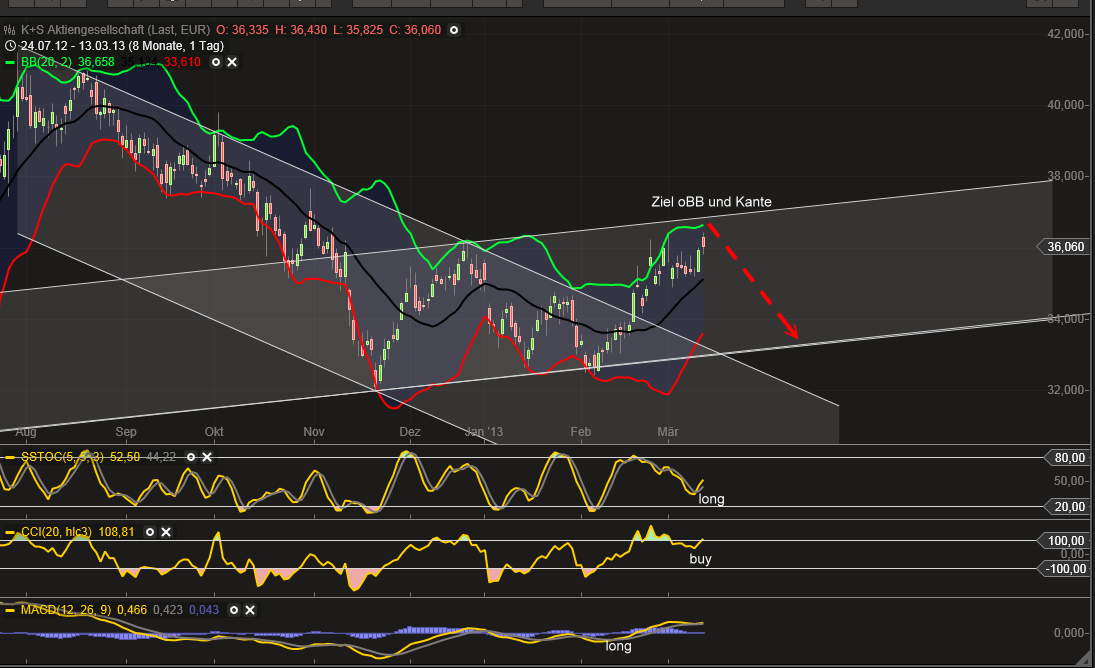This screenshot has width=1095, height=668.
Task: Click the 42,000 price axis label
Action: click(1066, 34)
